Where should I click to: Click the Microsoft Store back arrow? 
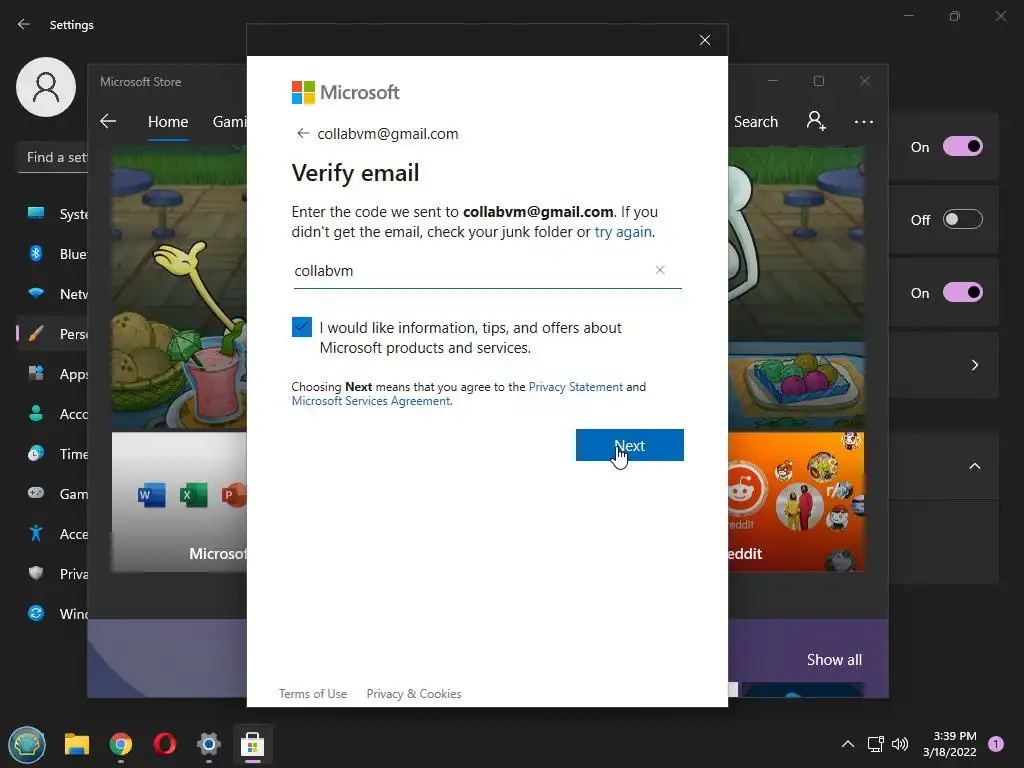(x=108, y=121)
